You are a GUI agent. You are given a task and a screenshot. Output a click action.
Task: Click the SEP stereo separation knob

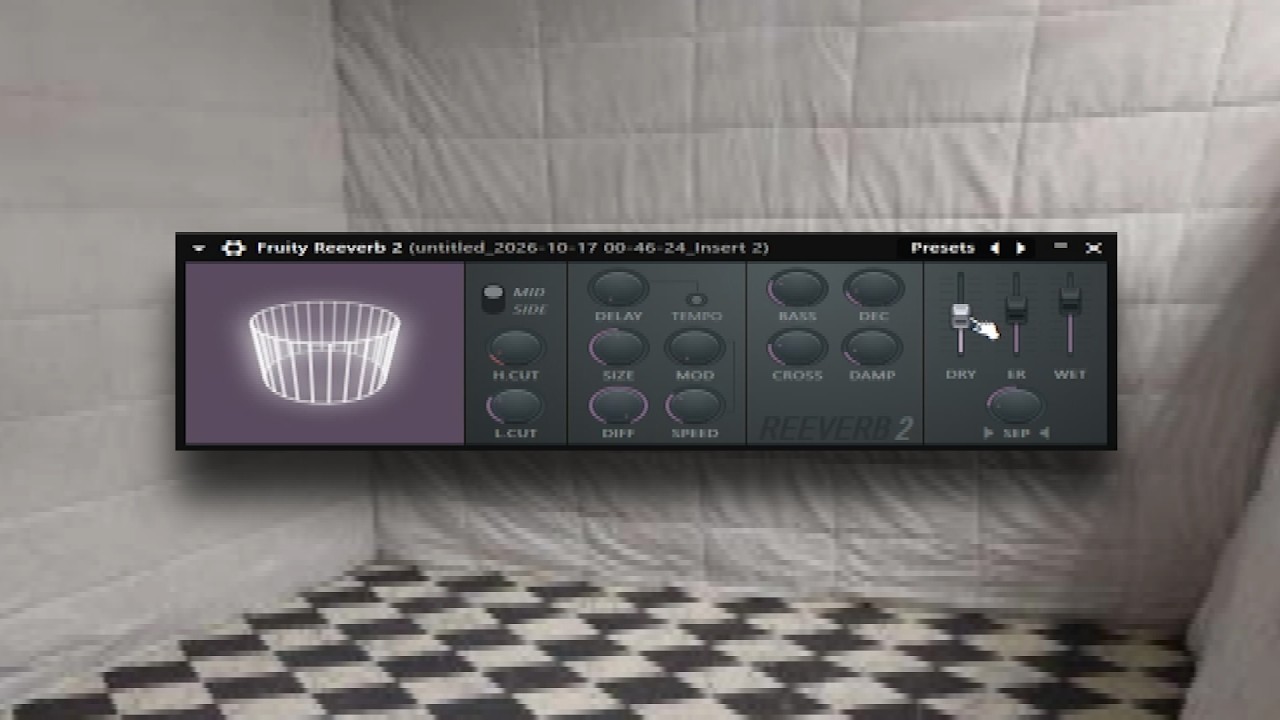tap(1015, 405)
